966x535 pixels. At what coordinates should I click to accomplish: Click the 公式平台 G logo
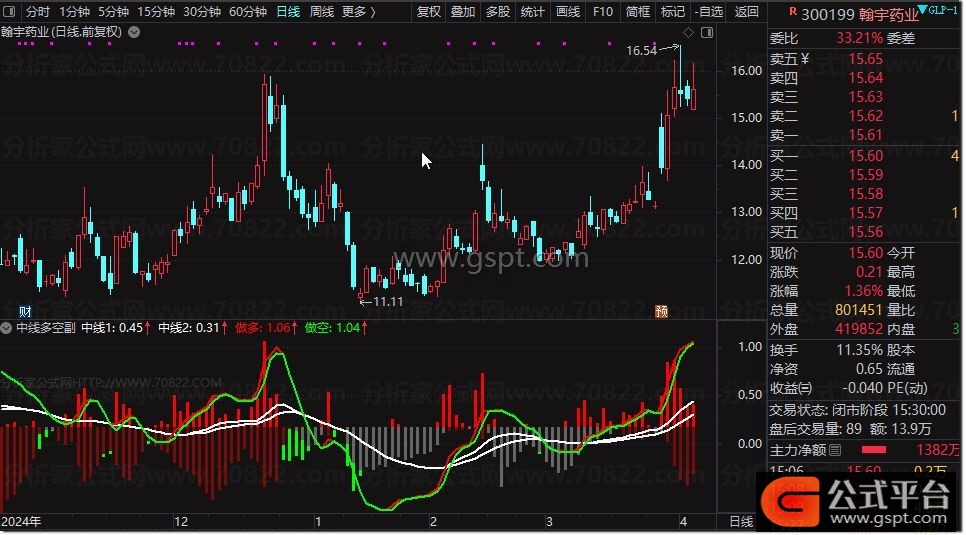(790, 502)
